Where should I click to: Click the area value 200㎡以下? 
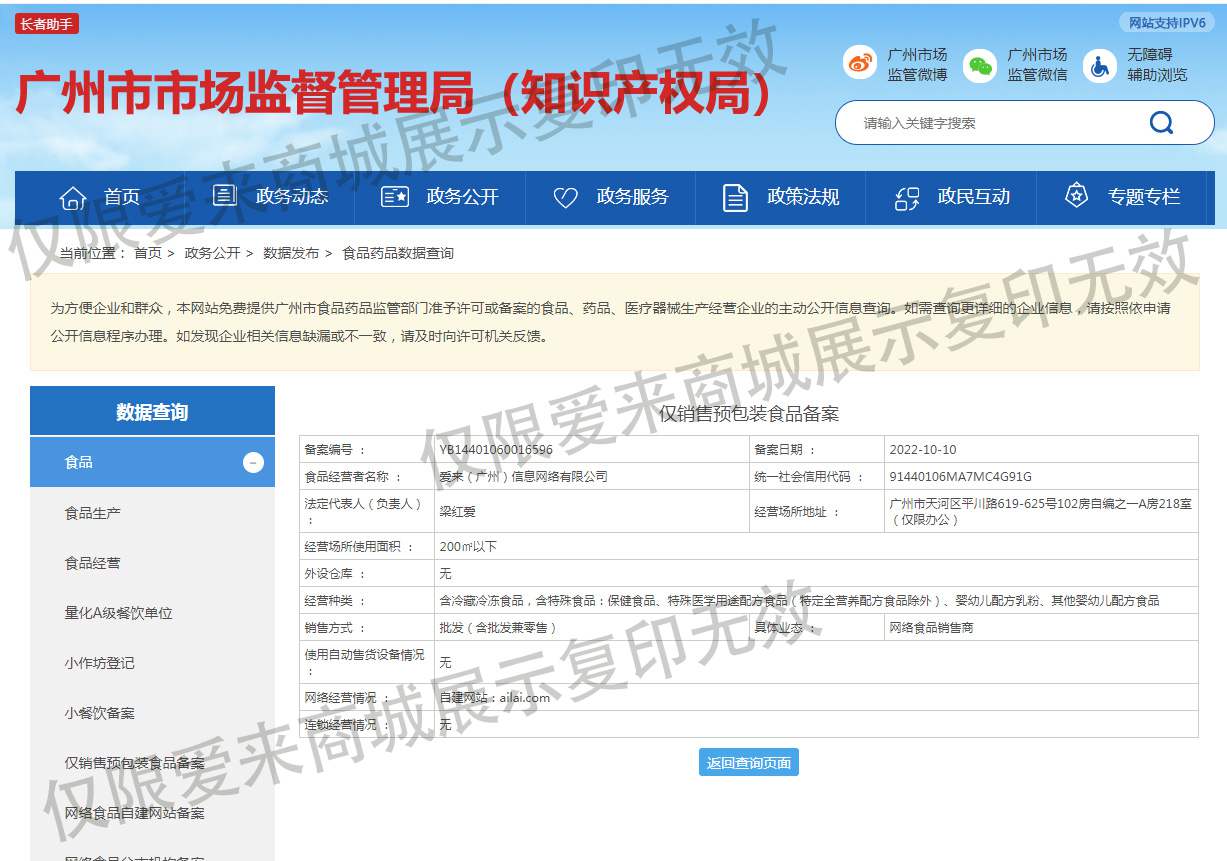coord(468,547)
